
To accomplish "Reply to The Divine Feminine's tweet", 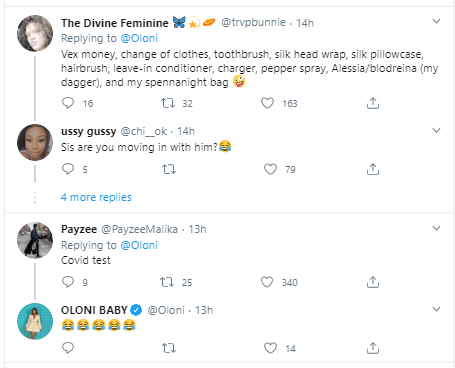I will 68,103.
